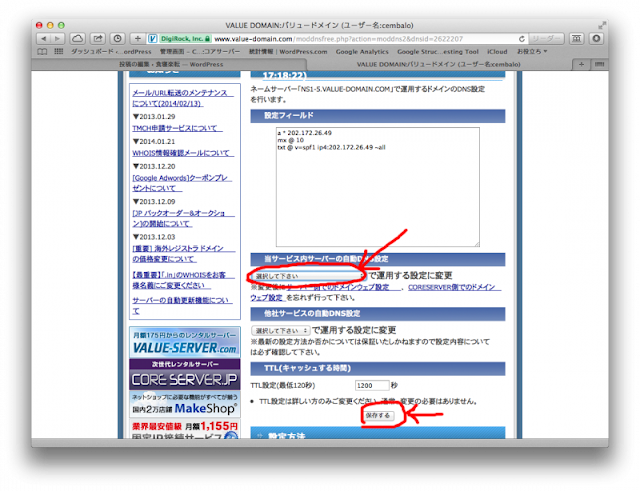This screenshot has height=491, width=640.
Task: Switch to the WordPress 投稿の編集 tab
Action: (171, 64)
